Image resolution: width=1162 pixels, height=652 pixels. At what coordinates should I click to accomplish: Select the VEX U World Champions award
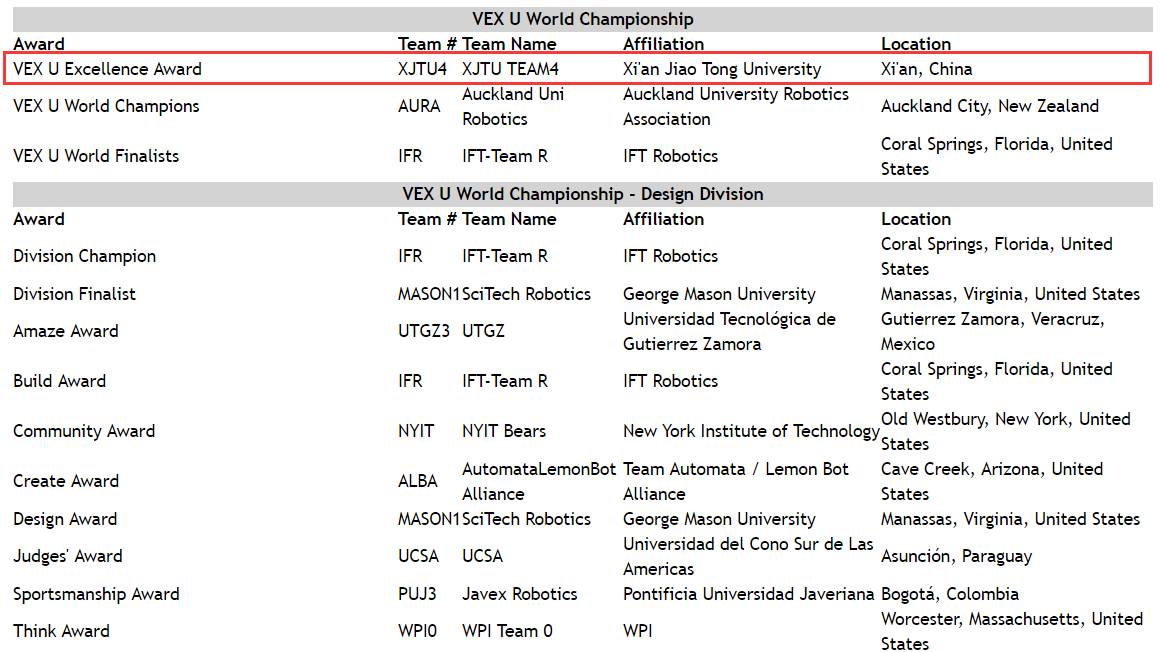click(106, 106)
